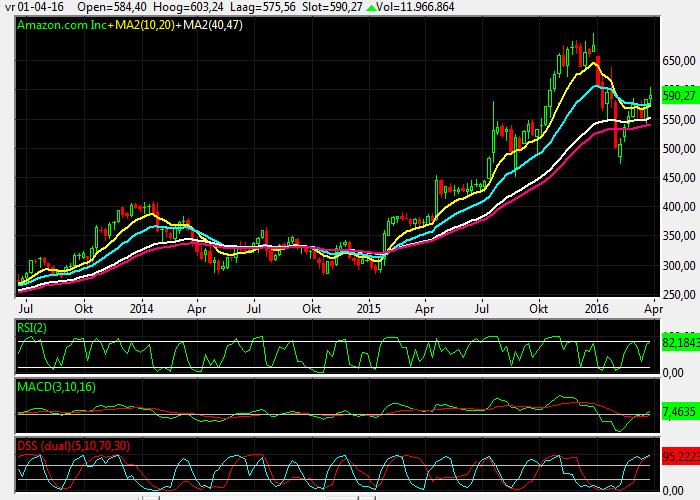Click the 0,00 label in RSI panel

pyautogui.click(x=673, y=372)
